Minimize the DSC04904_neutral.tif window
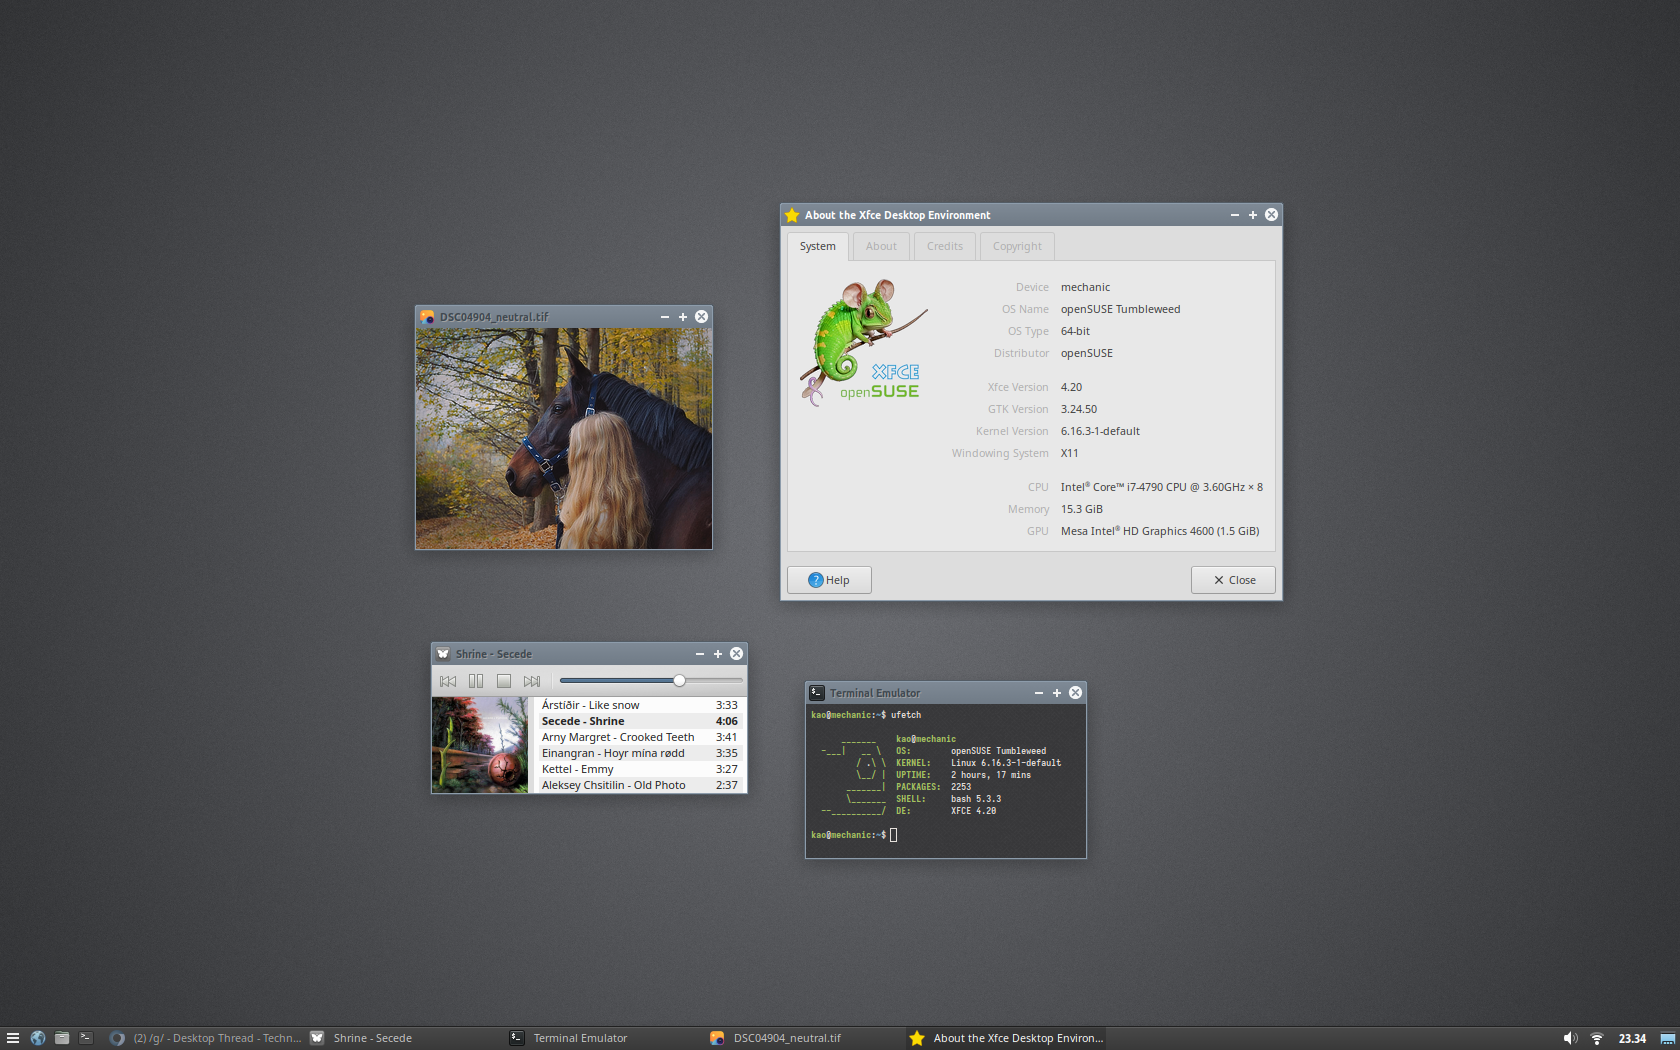Viewport: 1680px width, 1050px height. tap(665, 317)
